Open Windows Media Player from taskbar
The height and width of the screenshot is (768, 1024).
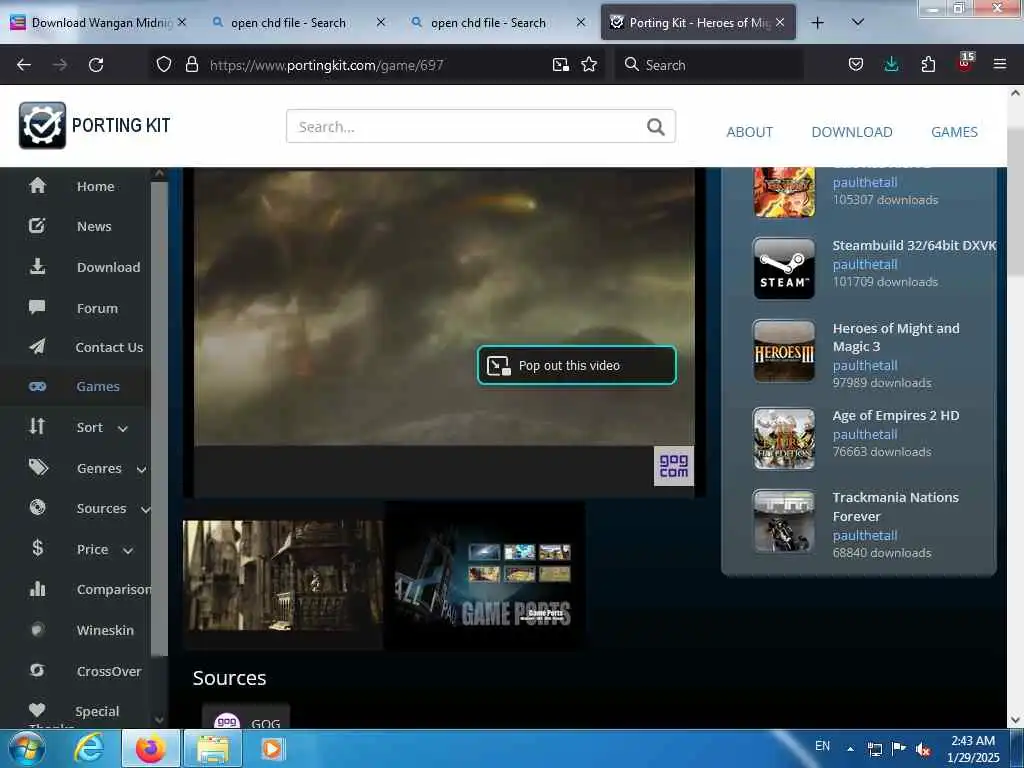click(272, 748)
